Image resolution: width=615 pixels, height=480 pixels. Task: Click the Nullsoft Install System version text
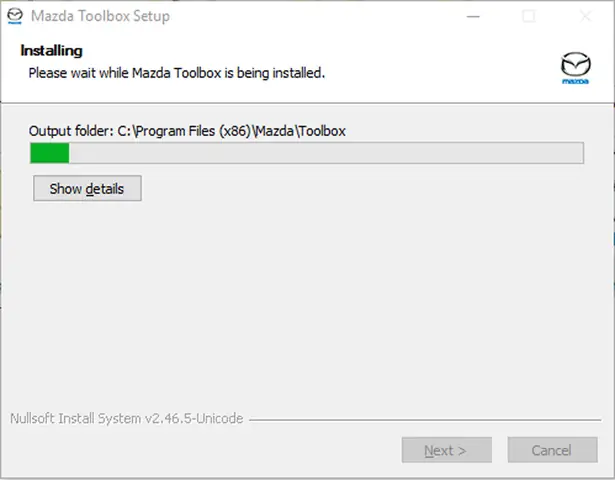point(126,418)
